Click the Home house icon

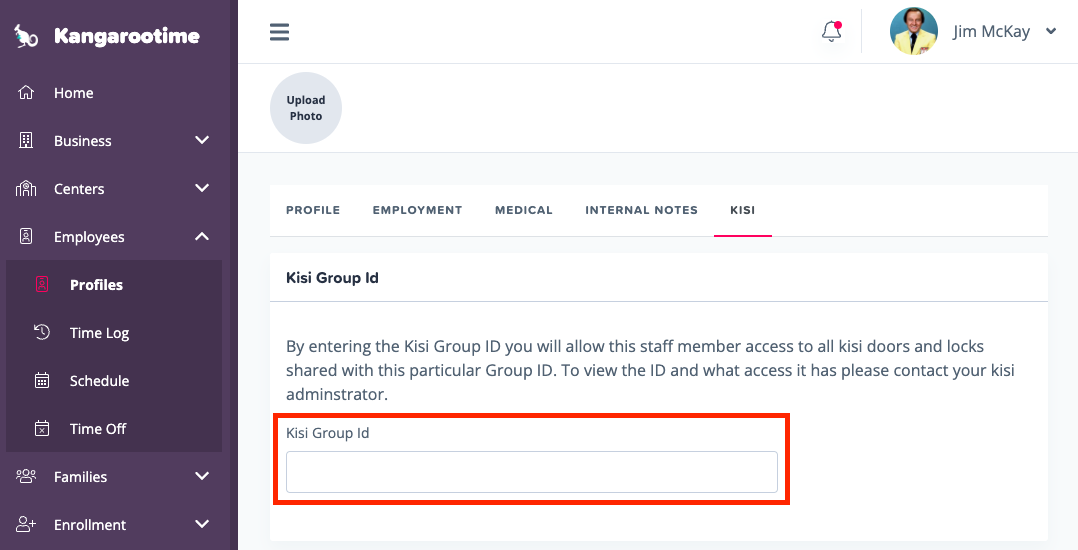27,93
